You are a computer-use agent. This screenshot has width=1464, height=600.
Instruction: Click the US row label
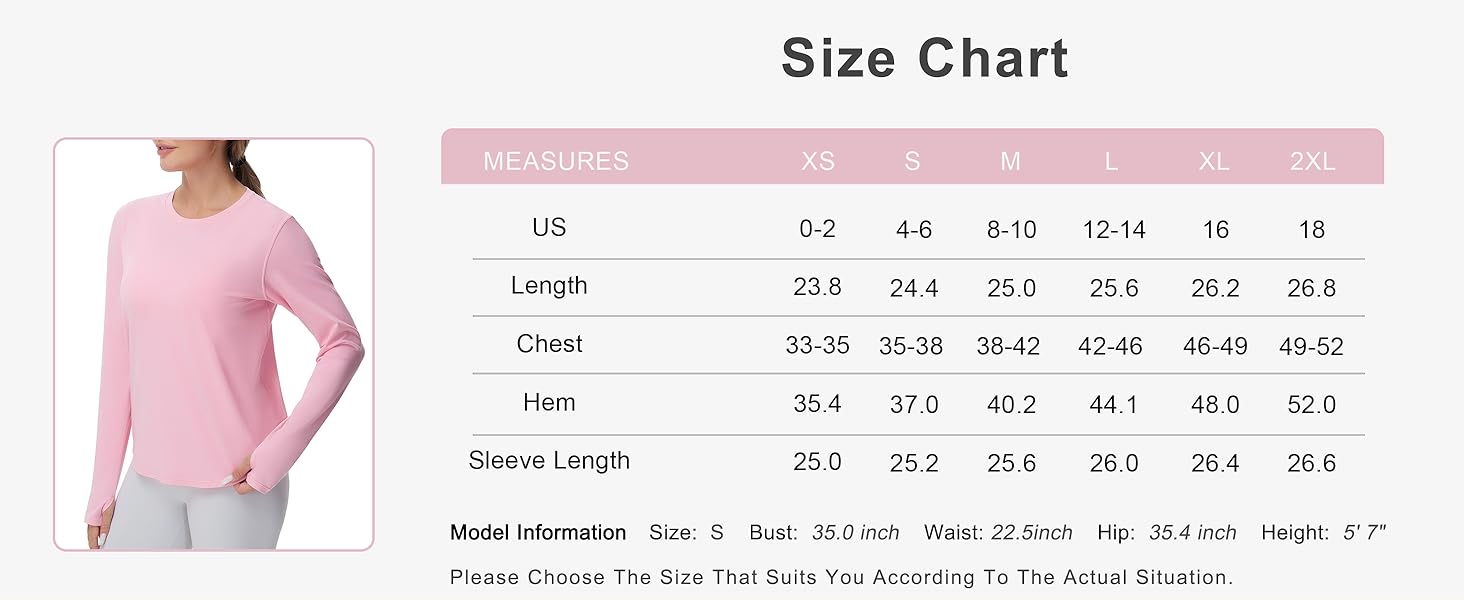point(549,228)
